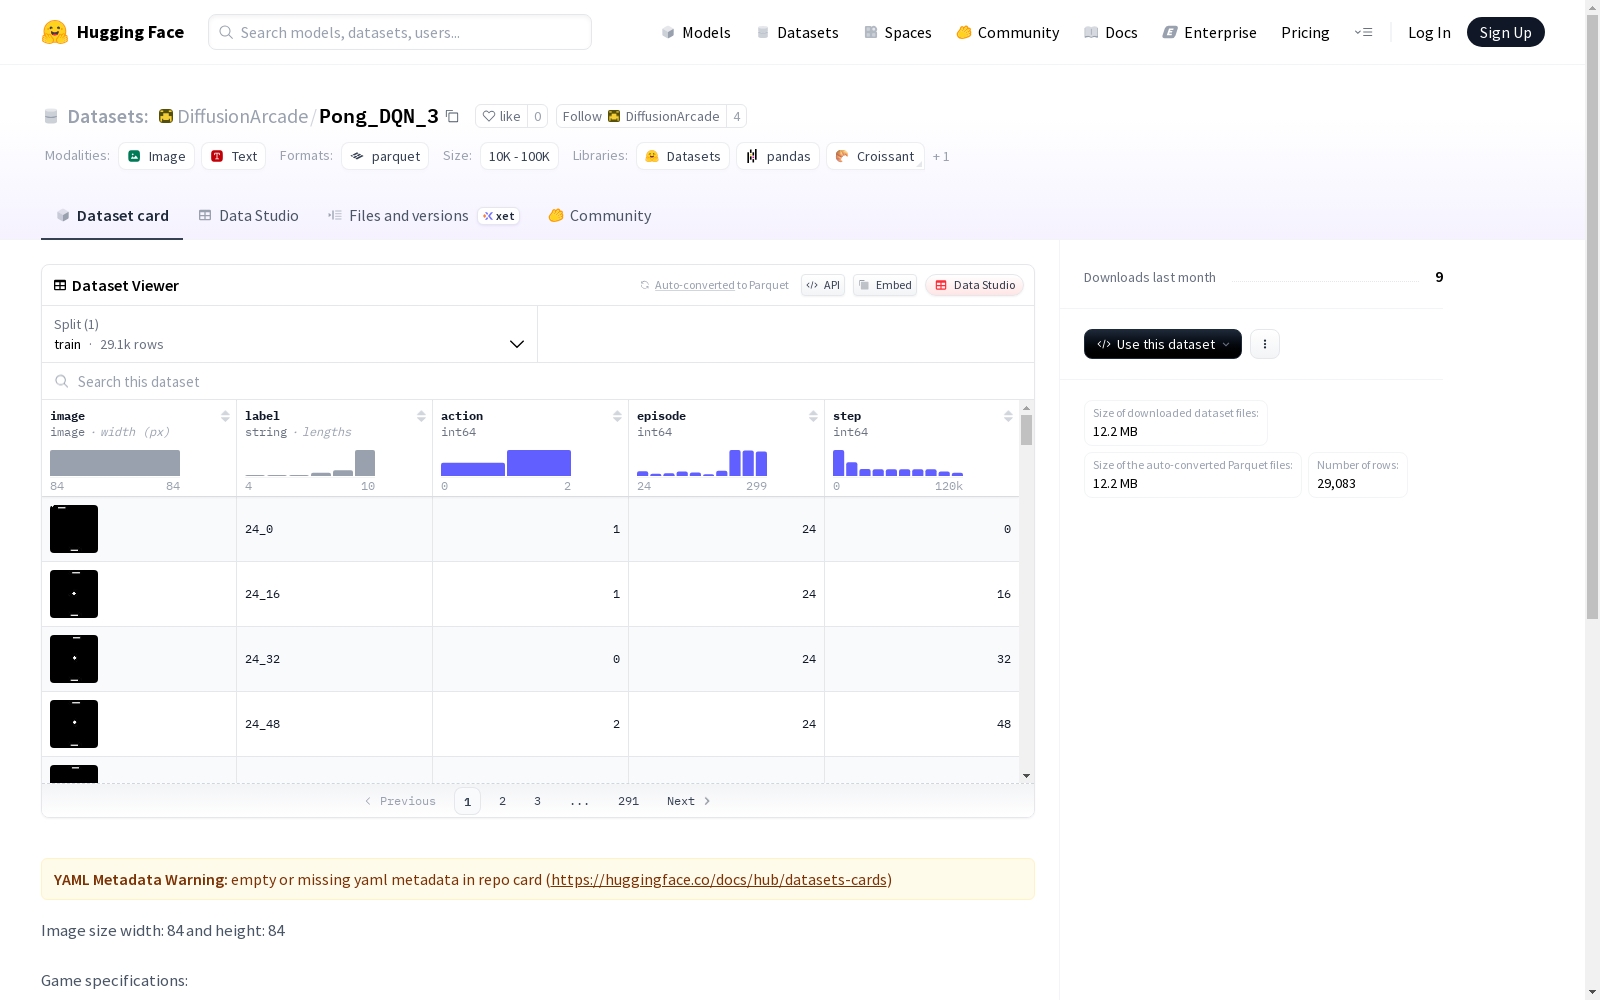Viewport: 1600px width, 1000px height.
Task: Click the action column histogram
Action: pyautogui.click(x=506, y=463)
